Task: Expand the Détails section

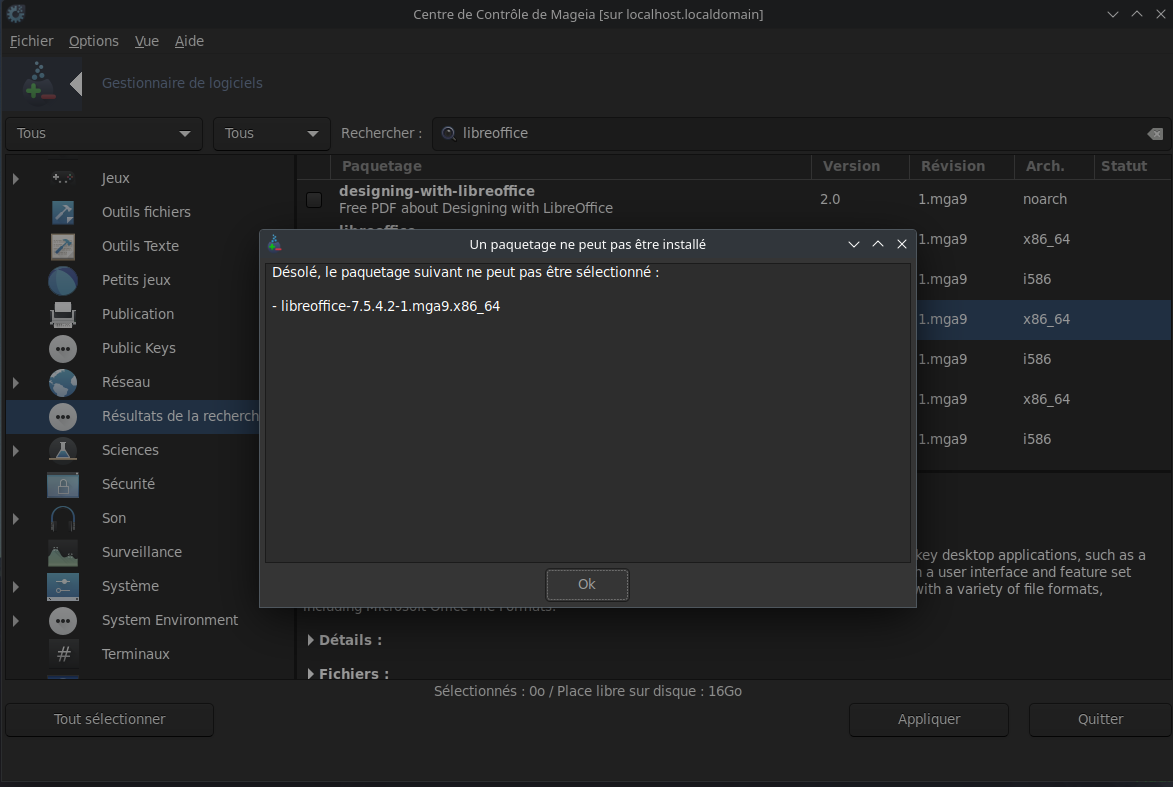Action: (x=310, y=640)
